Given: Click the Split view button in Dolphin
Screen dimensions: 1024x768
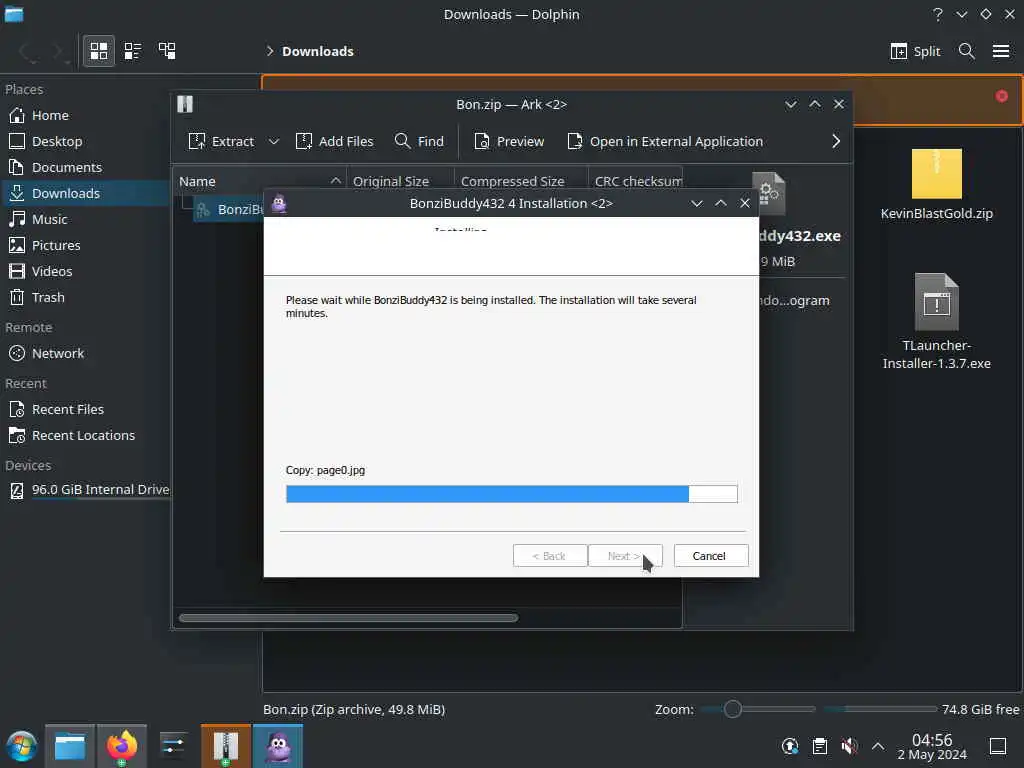Looking at the screenshot, I should pyautogui.click(x=915, y=51).
